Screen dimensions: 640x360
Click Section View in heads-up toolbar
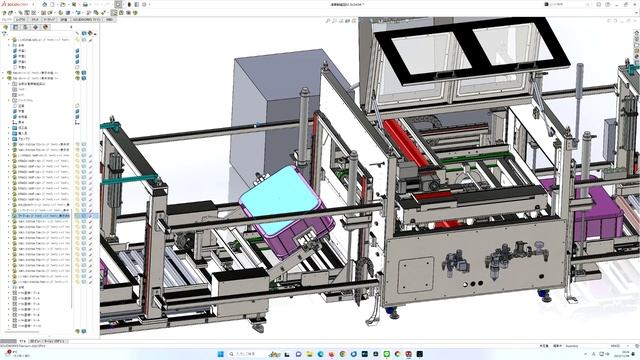point(347,20)
